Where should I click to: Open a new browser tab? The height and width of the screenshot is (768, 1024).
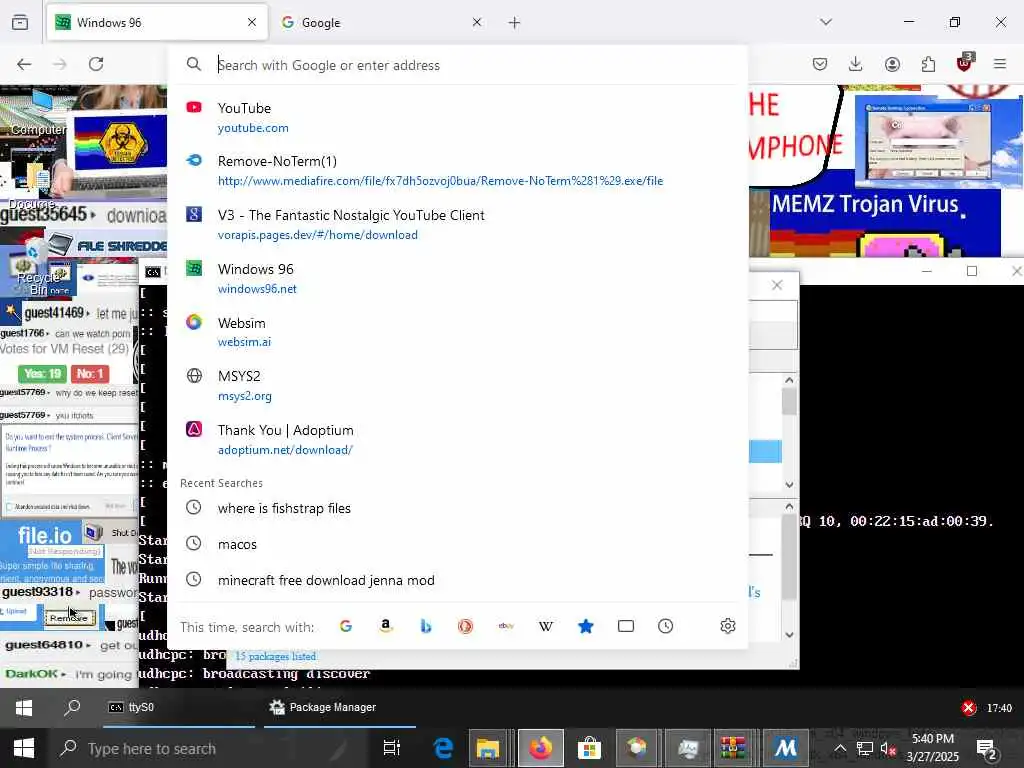click(x=515, y=23)
